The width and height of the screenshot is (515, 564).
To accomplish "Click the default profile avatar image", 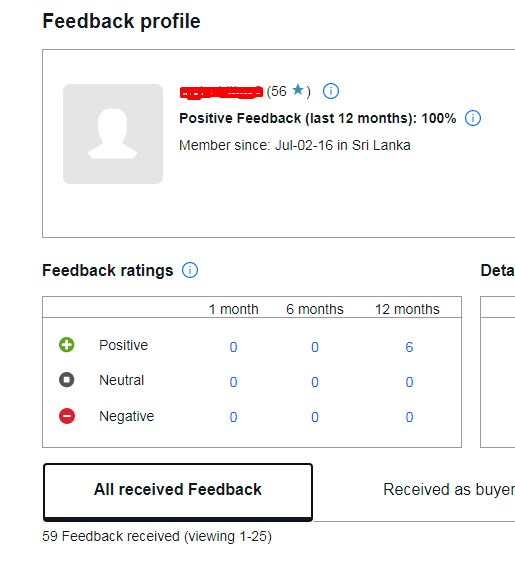I will tap(113, 134).
